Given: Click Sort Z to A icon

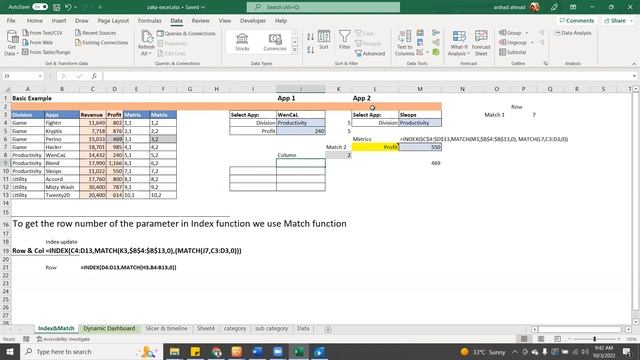Looking at the screenshot, I should click(x=310, y=50).
